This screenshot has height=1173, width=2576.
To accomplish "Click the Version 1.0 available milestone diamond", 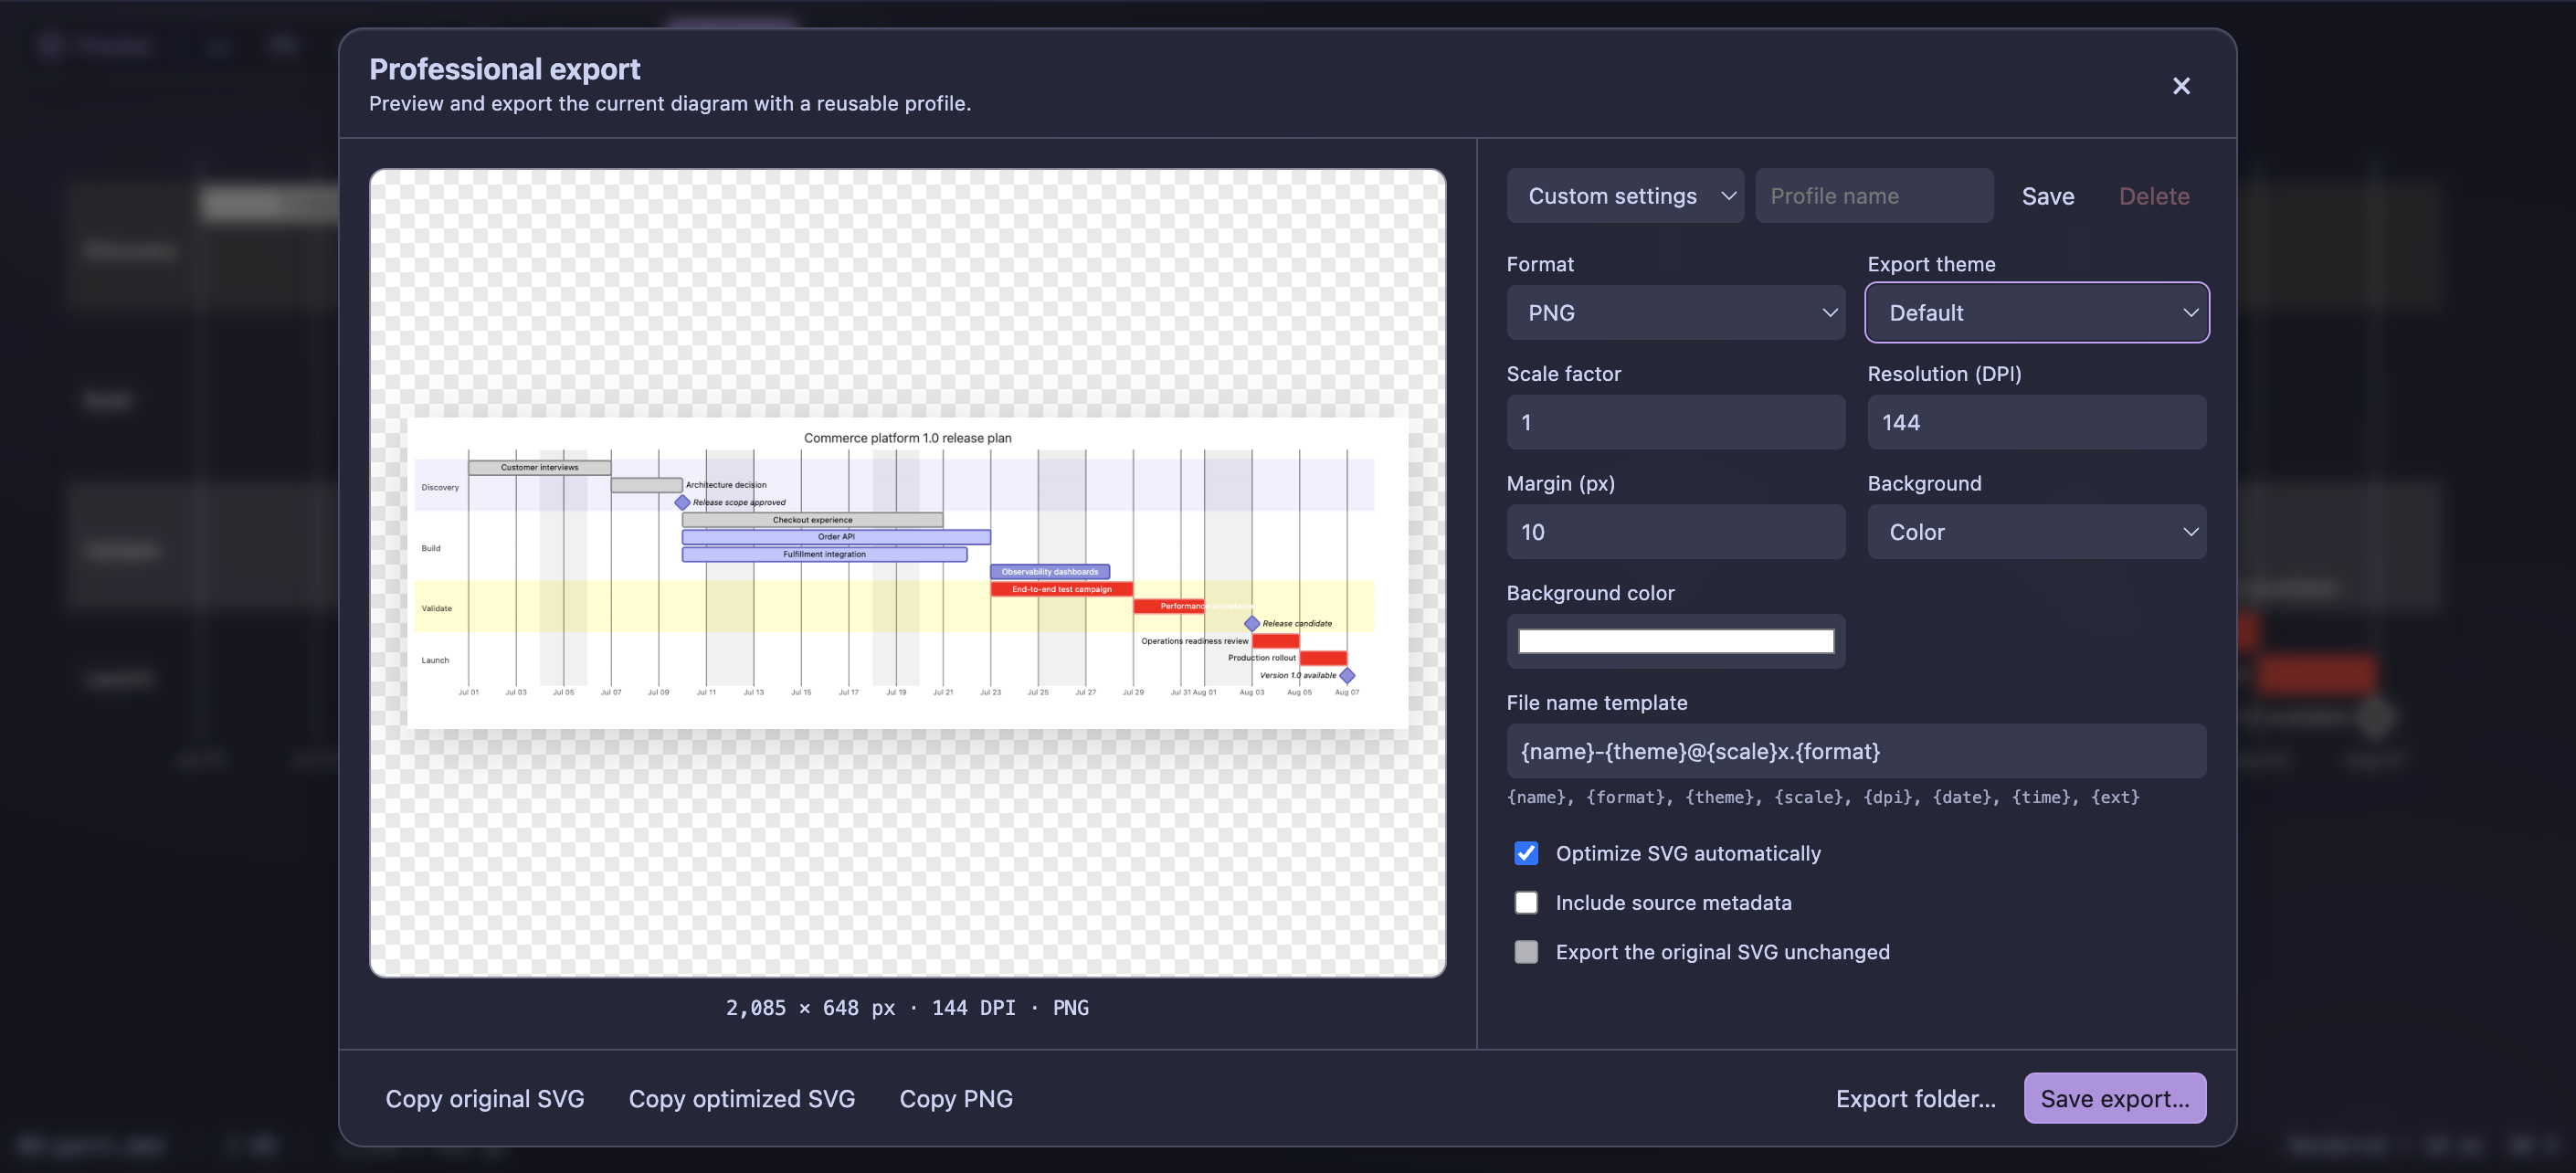I will click(1347, 676).
